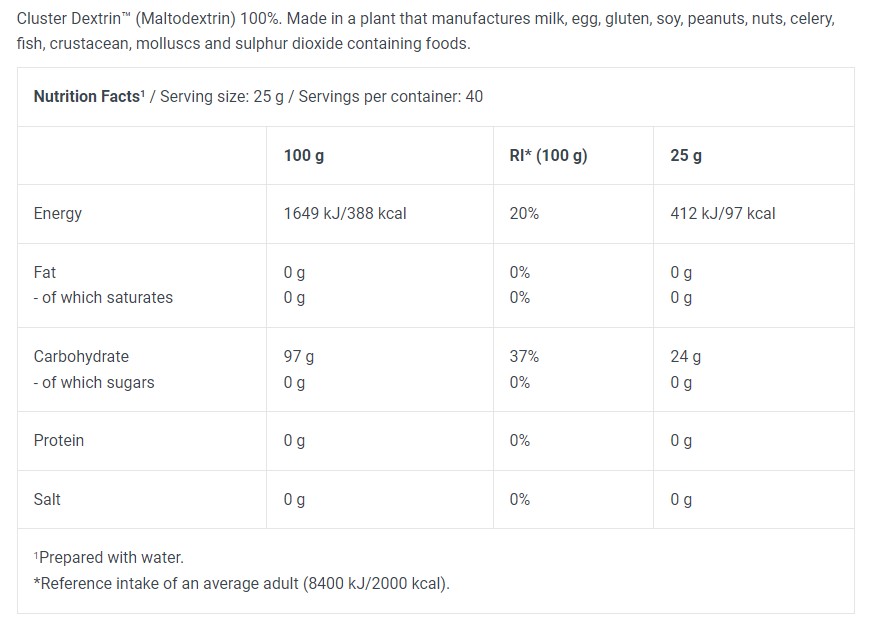This screenshot has height=629, width=869.
Task: Select the Carbohydrate row label
Action: click(81, 356)
